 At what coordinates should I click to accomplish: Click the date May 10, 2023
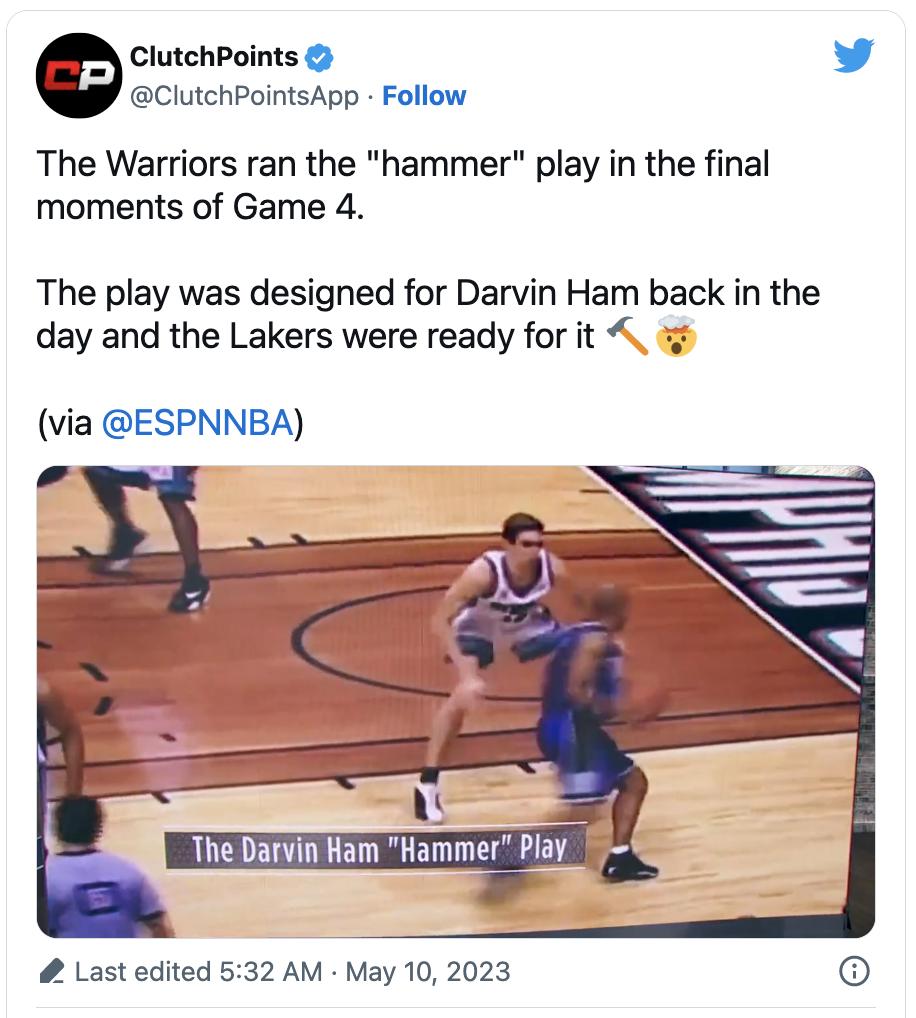tap(428, 972)
